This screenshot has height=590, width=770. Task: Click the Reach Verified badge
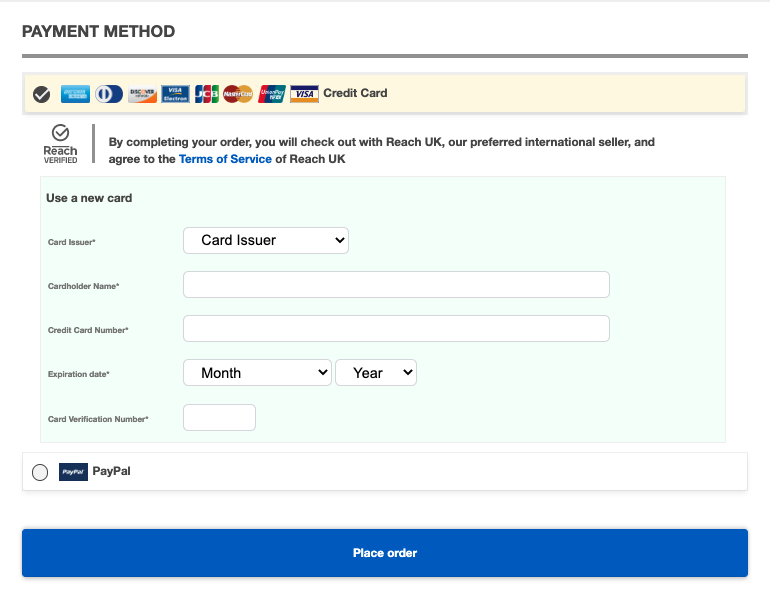(x=60, y=144)
